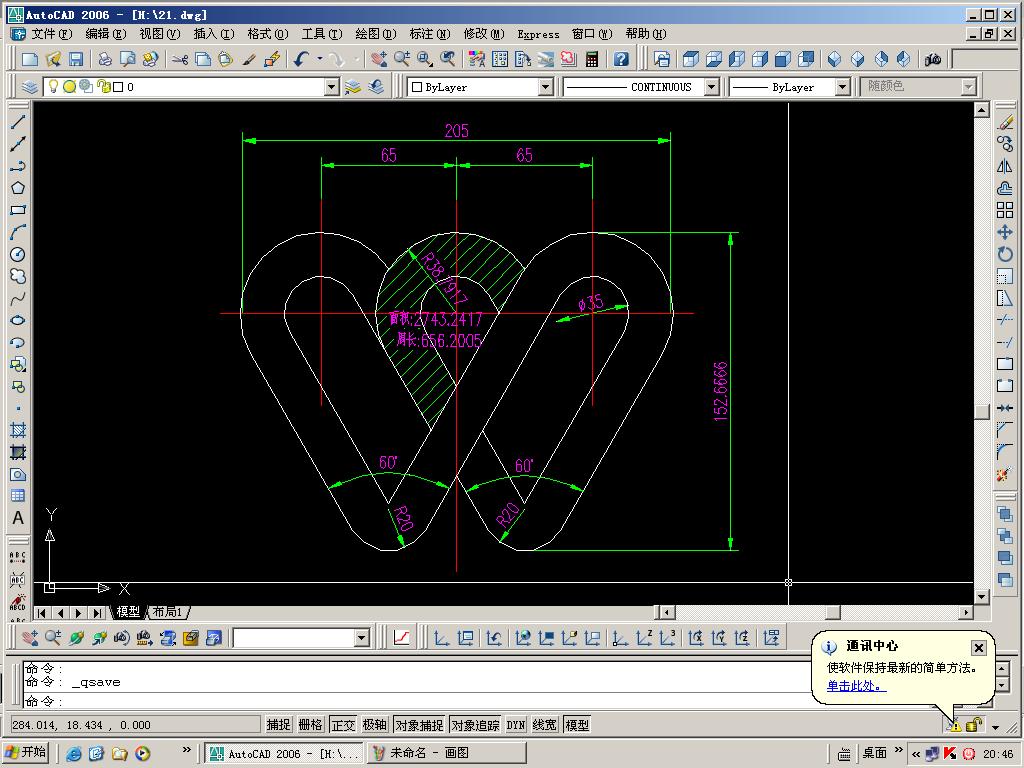1024x768 pixels.
Task: Select the Line tool in Draw toolbar
Action: tap(18, 122)
